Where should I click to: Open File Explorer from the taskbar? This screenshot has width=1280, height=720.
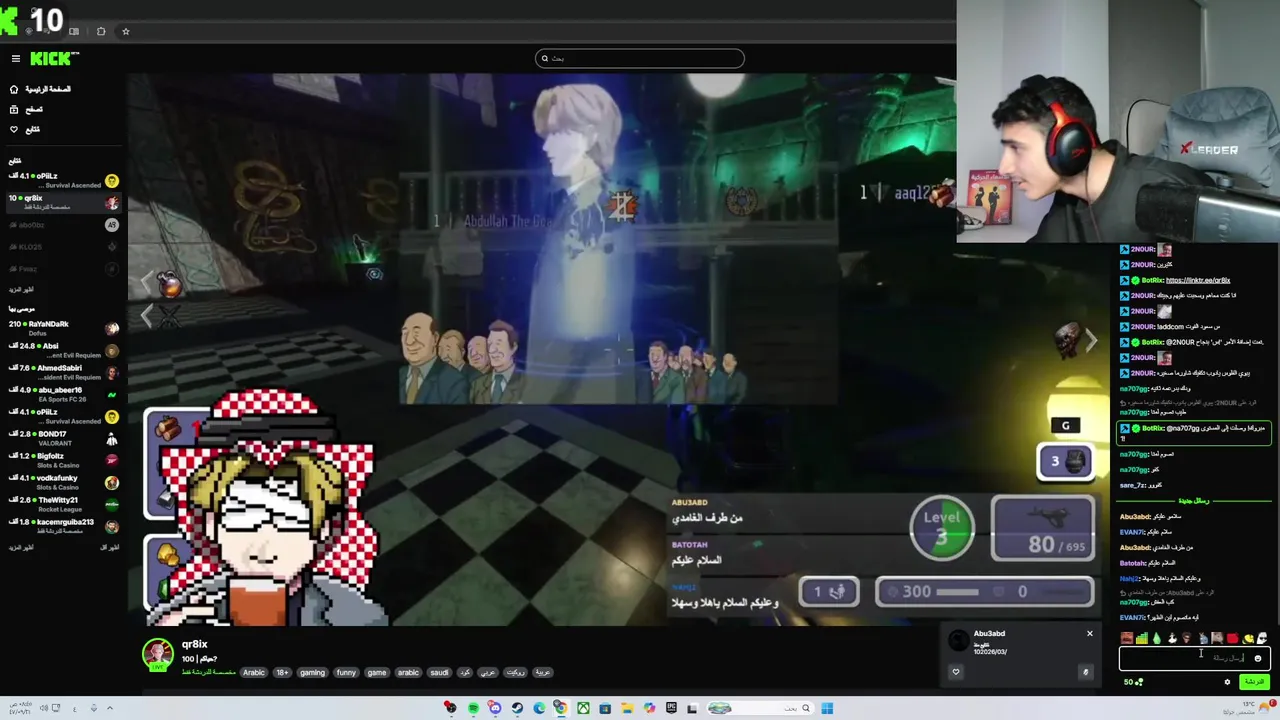627,708
